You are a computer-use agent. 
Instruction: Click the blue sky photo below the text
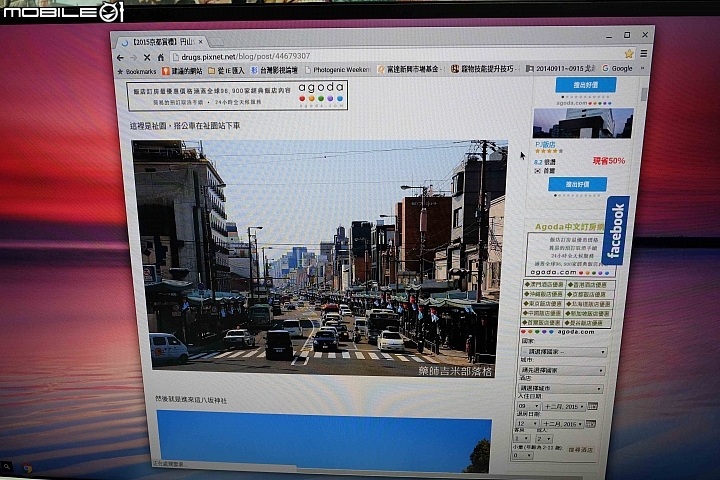(x=323, y=441)
